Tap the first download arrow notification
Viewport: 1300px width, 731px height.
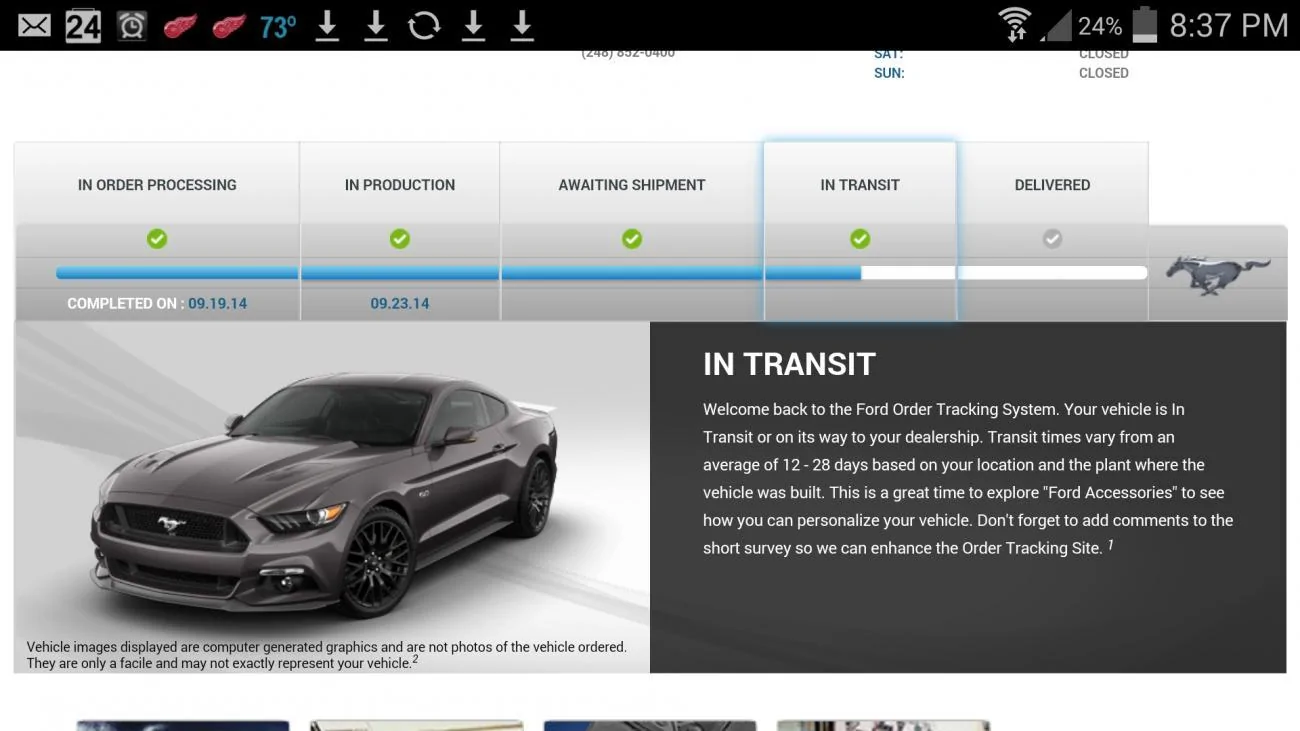point(327,25)
